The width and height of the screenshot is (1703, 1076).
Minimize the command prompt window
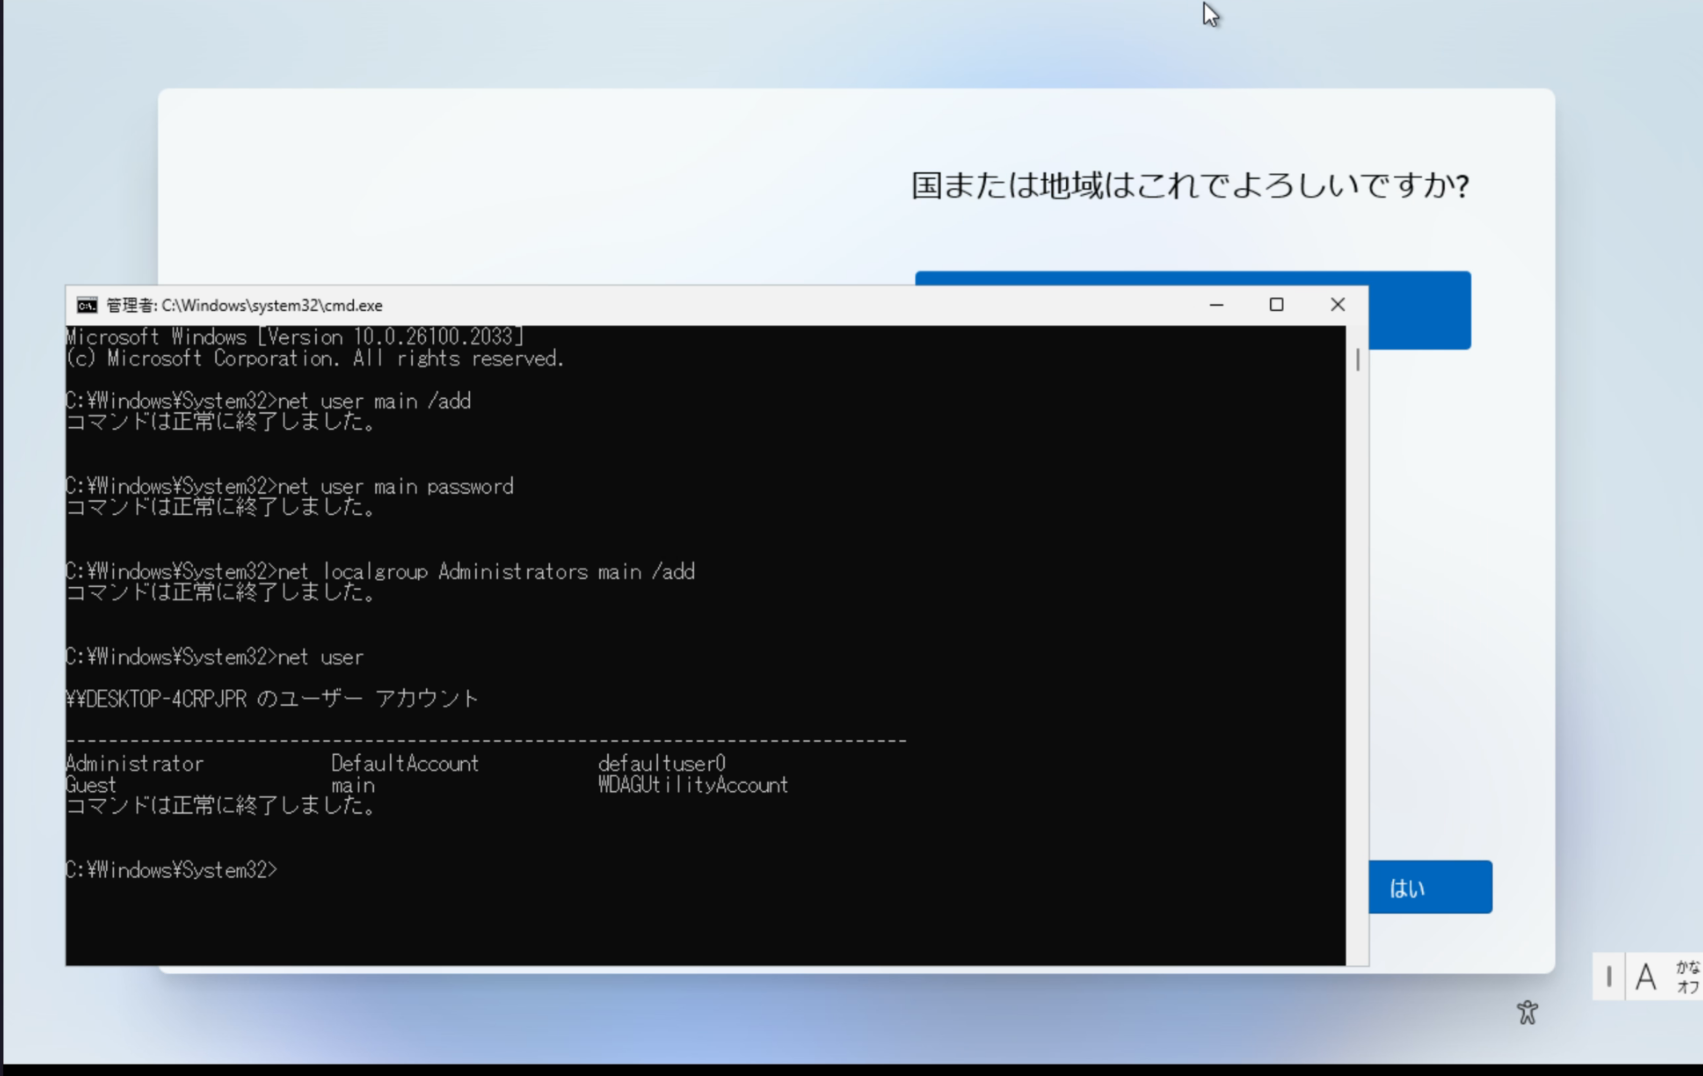[x=1216, y=304]
